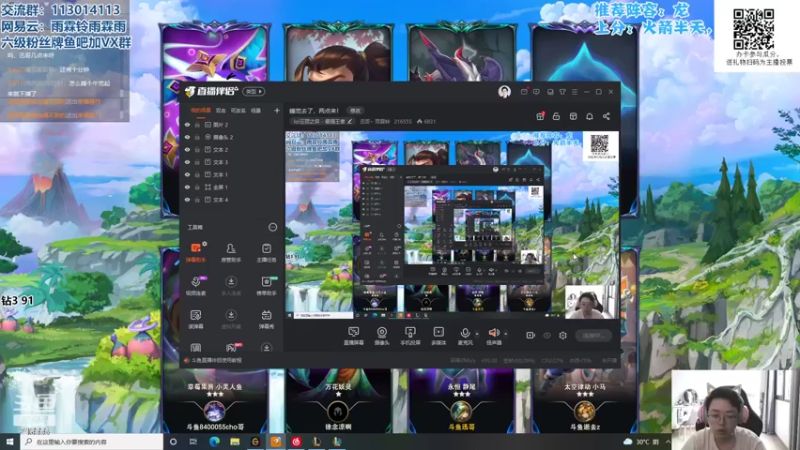
Task: Open the 弹幕秀 tool
Action: click(266, 319)
